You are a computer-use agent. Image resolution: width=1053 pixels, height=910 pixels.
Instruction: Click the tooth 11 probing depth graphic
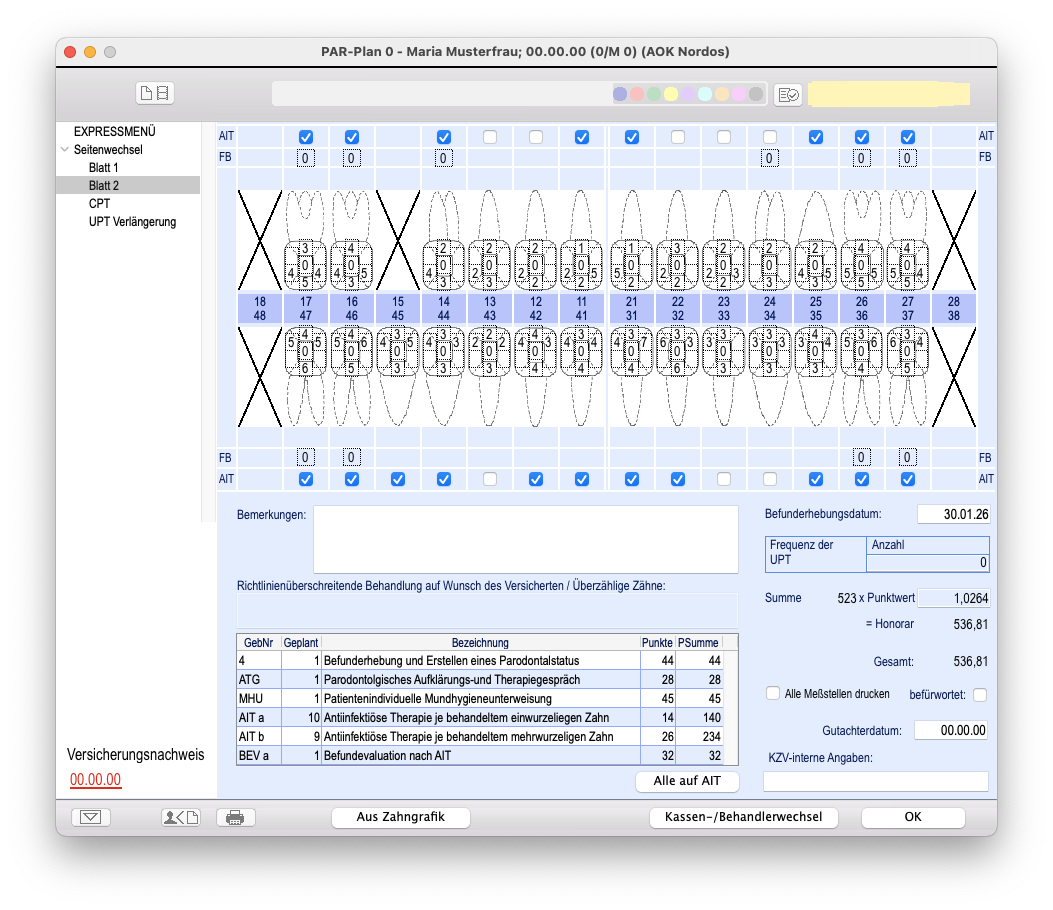coord(582,265)
